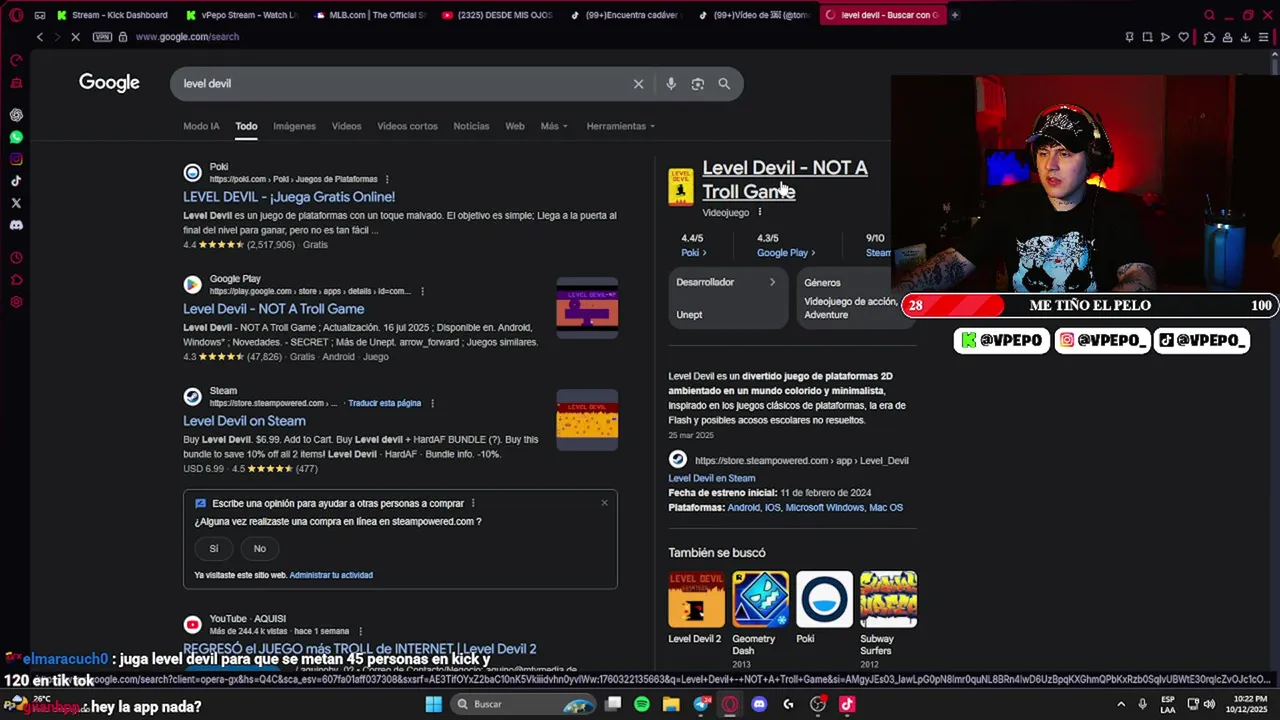Go to Google homepage via logo

coord(109,83)
